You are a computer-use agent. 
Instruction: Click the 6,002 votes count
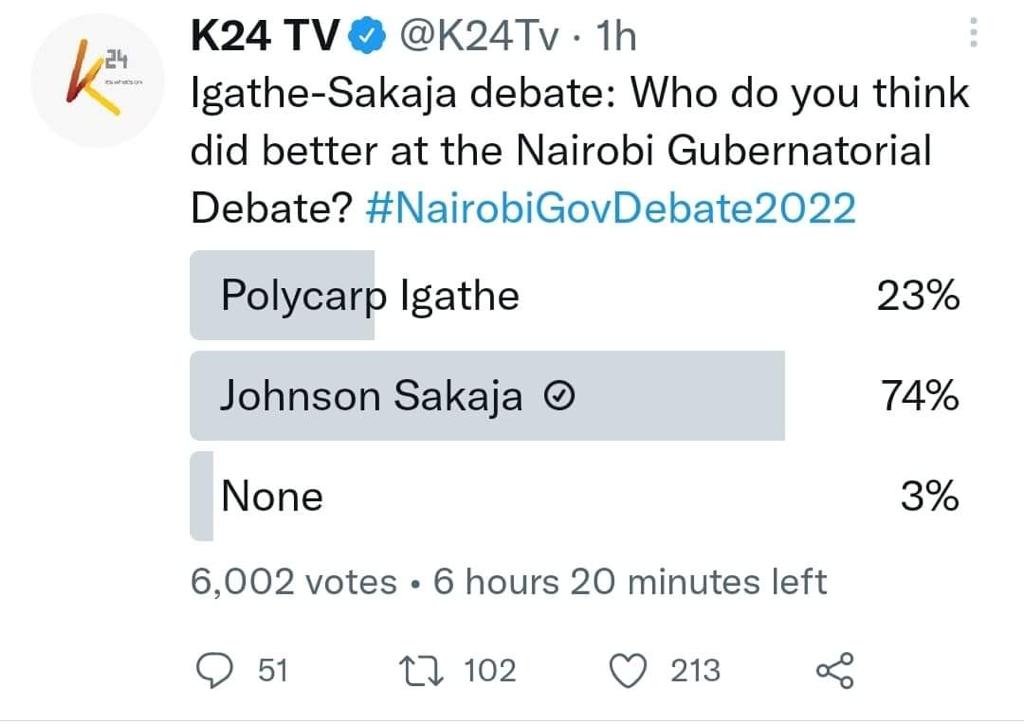pyautogui.click(x=293, y=581)
